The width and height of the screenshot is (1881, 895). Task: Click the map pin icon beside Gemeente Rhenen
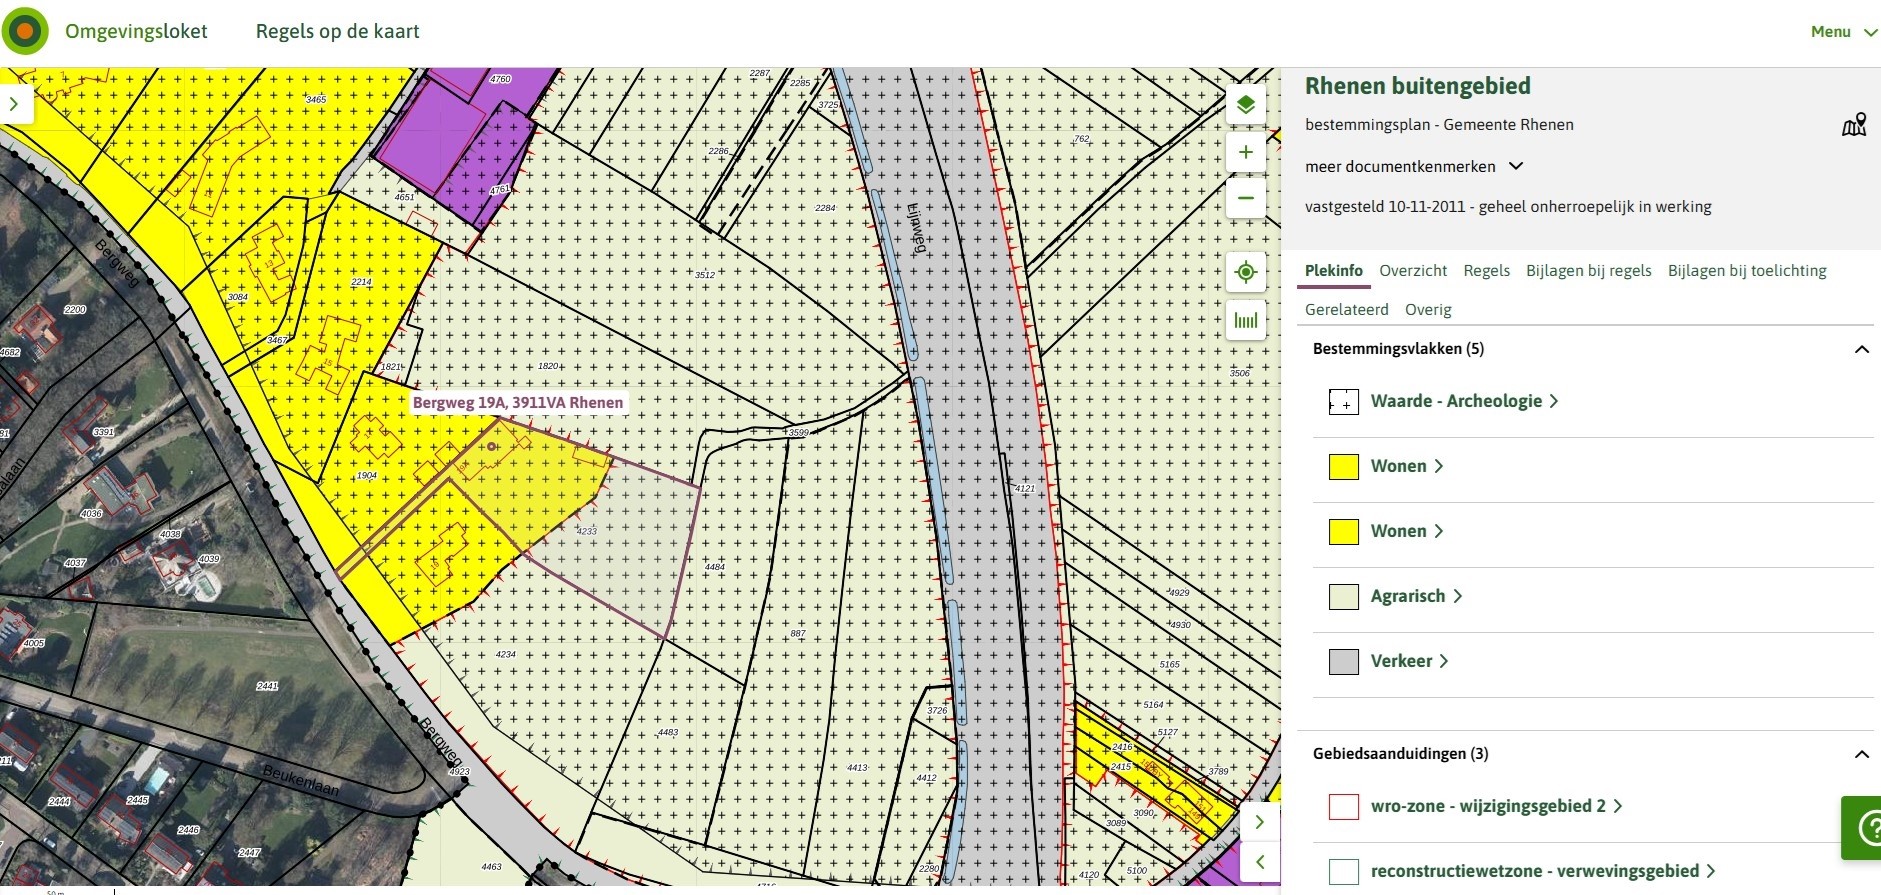[x=1853, y=125]
